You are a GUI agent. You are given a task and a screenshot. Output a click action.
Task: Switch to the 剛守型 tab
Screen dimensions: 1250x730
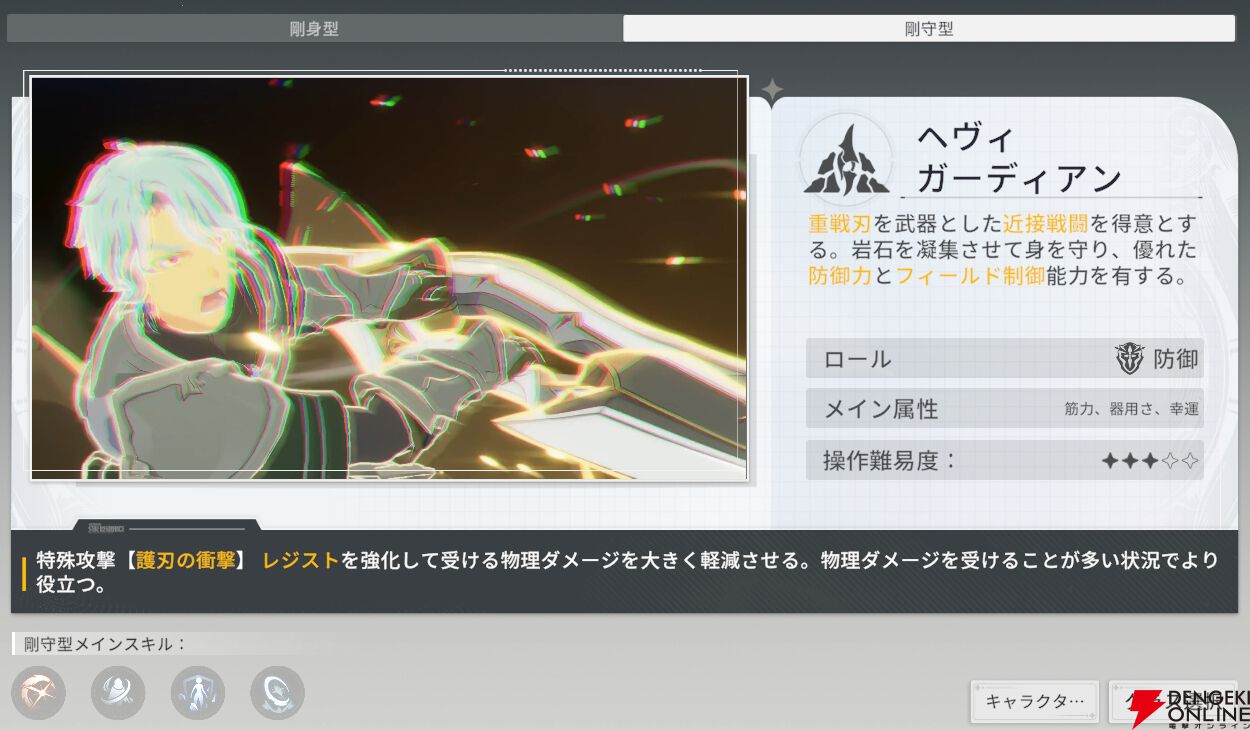tap(929, 29)
